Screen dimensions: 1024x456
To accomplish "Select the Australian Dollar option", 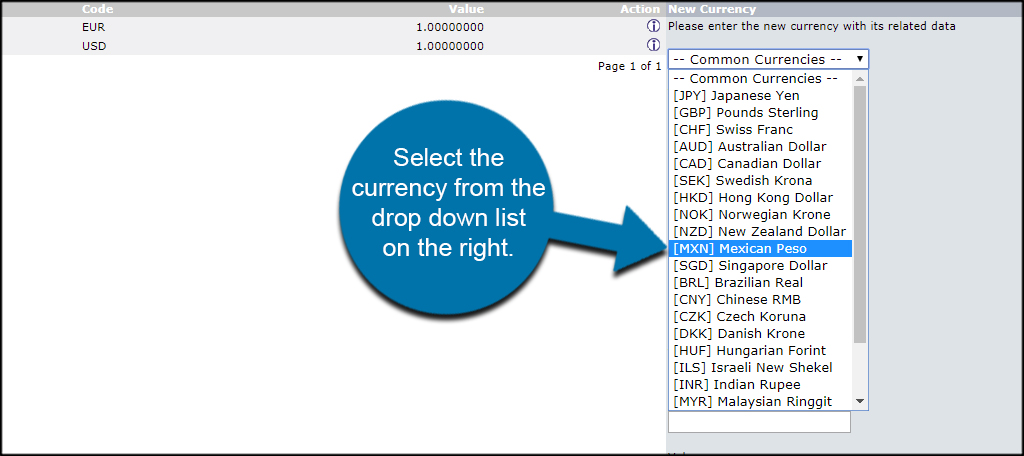I will pyautogui.click(x=750, y=147).
